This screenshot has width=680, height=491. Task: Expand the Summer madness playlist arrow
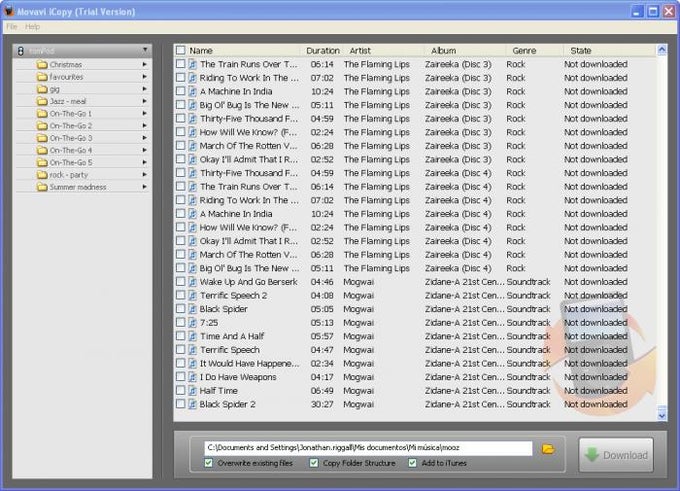point(144,187)
